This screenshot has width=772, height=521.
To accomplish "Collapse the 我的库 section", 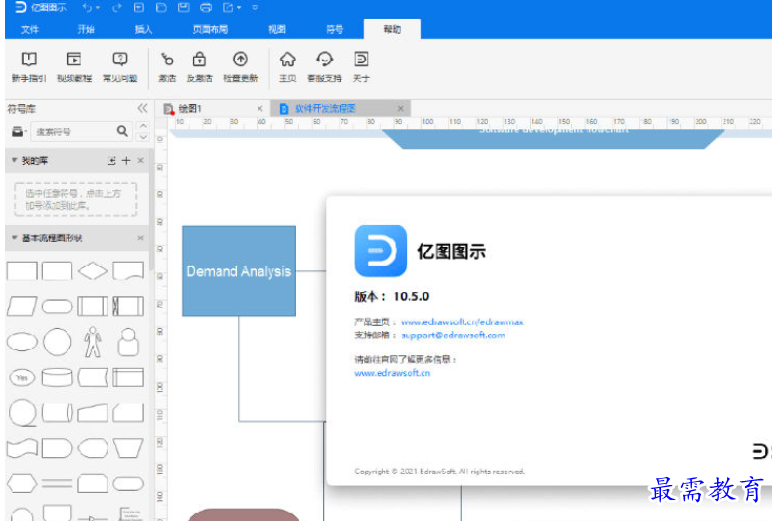I will click(14, 160).
